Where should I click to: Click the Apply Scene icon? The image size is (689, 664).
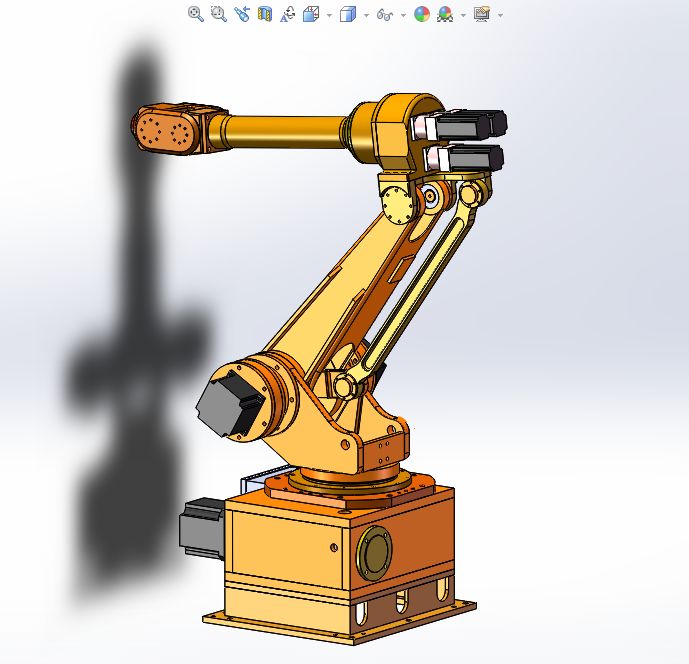click(x=444, y=14)
